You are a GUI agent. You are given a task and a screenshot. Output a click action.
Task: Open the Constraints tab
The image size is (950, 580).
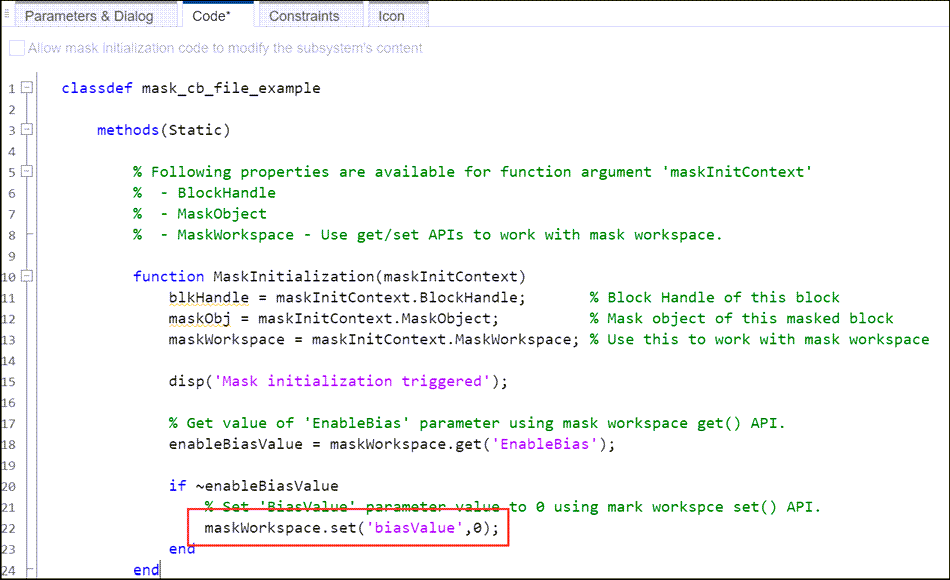304,15
